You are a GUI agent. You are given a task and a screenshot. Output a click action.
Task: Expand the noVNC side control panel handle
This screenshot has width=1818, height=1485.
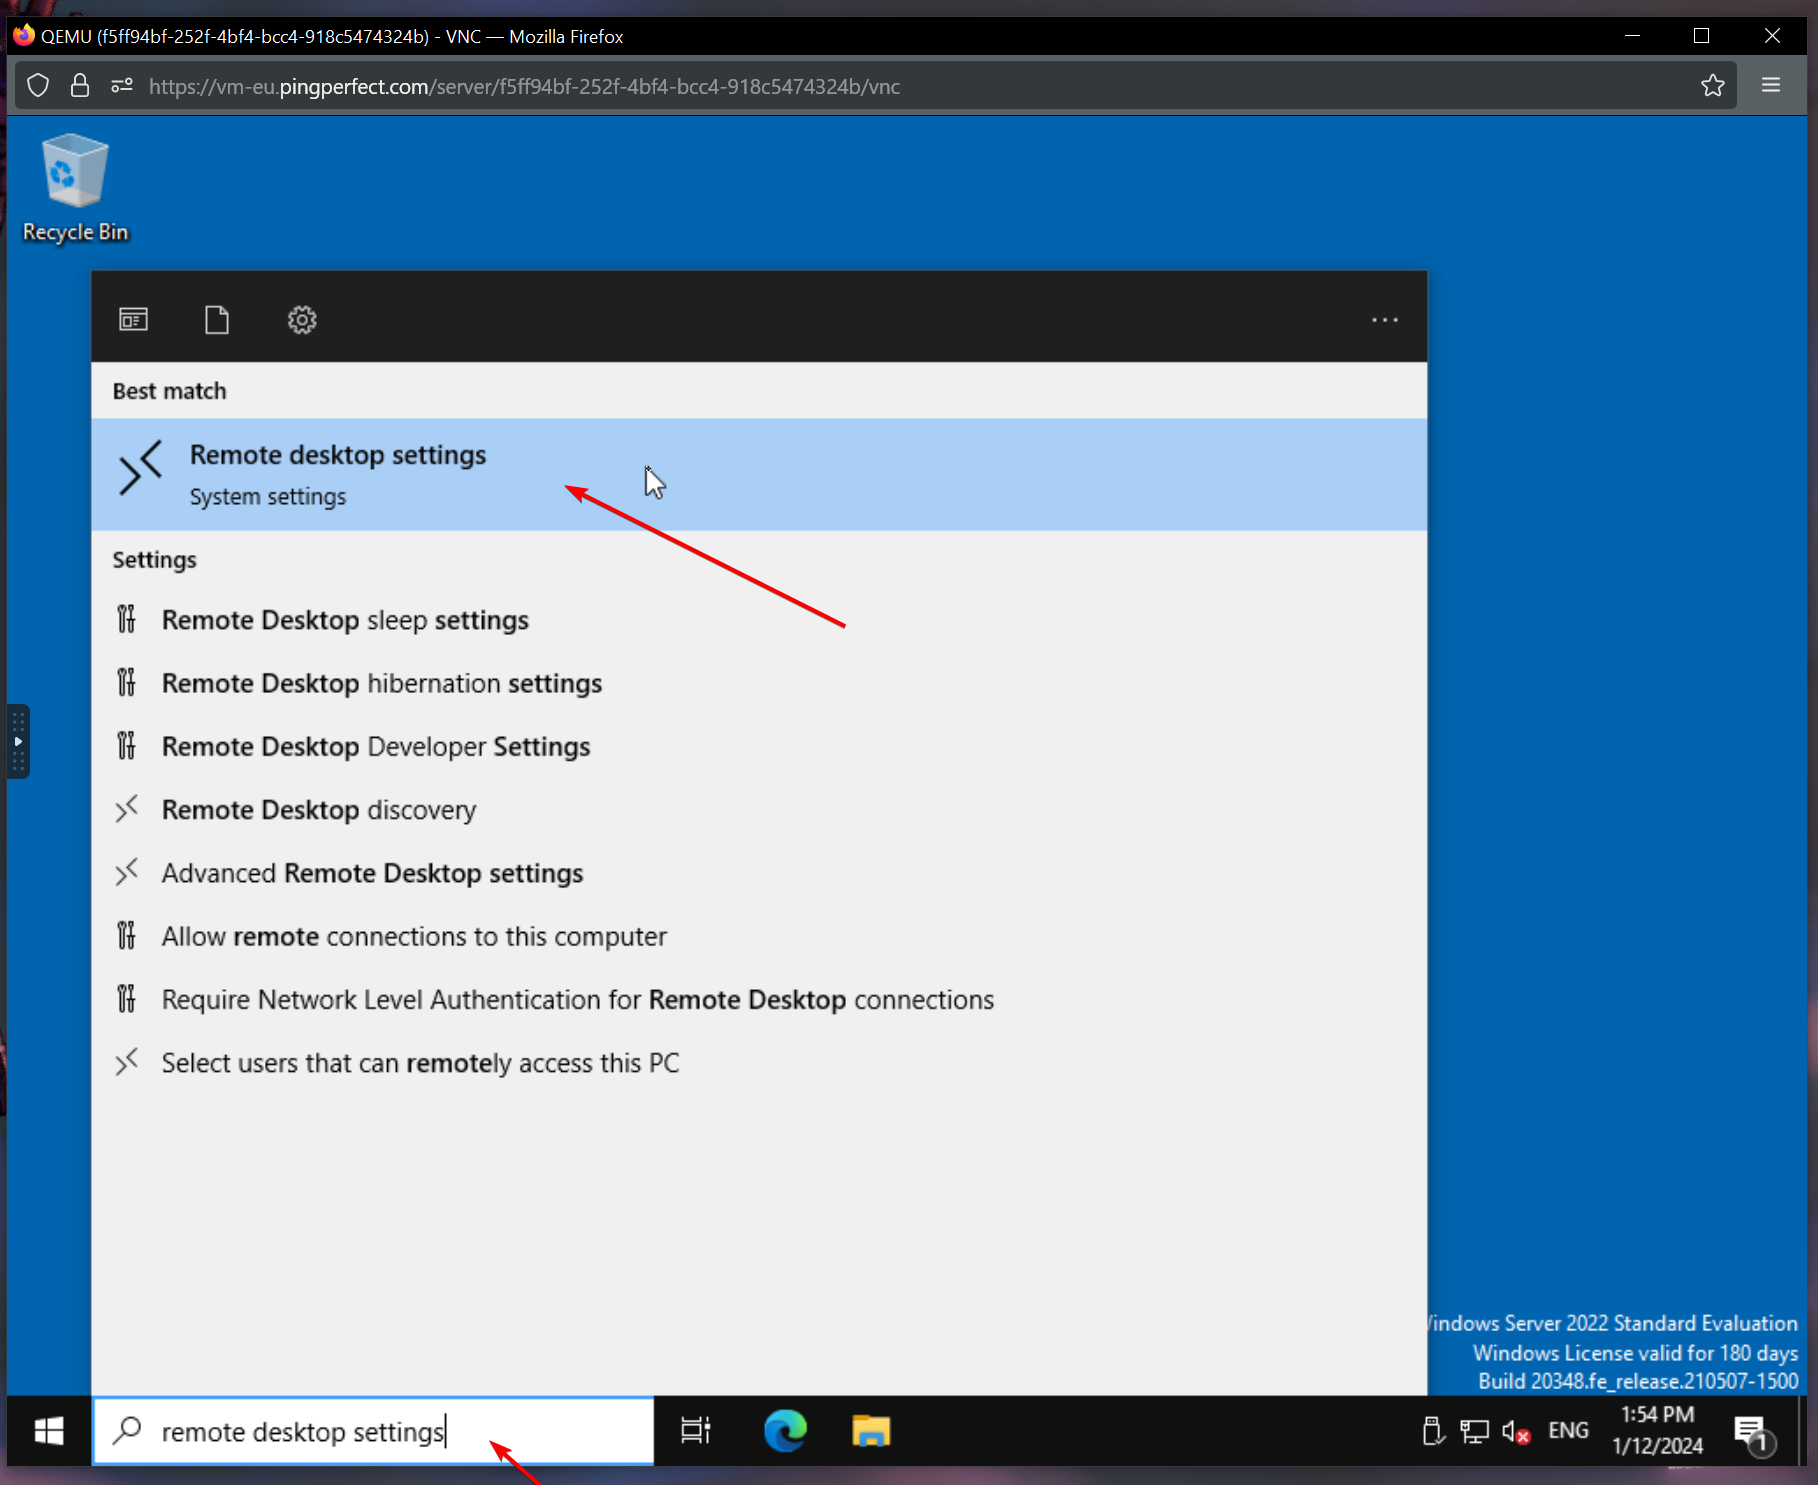18,741
